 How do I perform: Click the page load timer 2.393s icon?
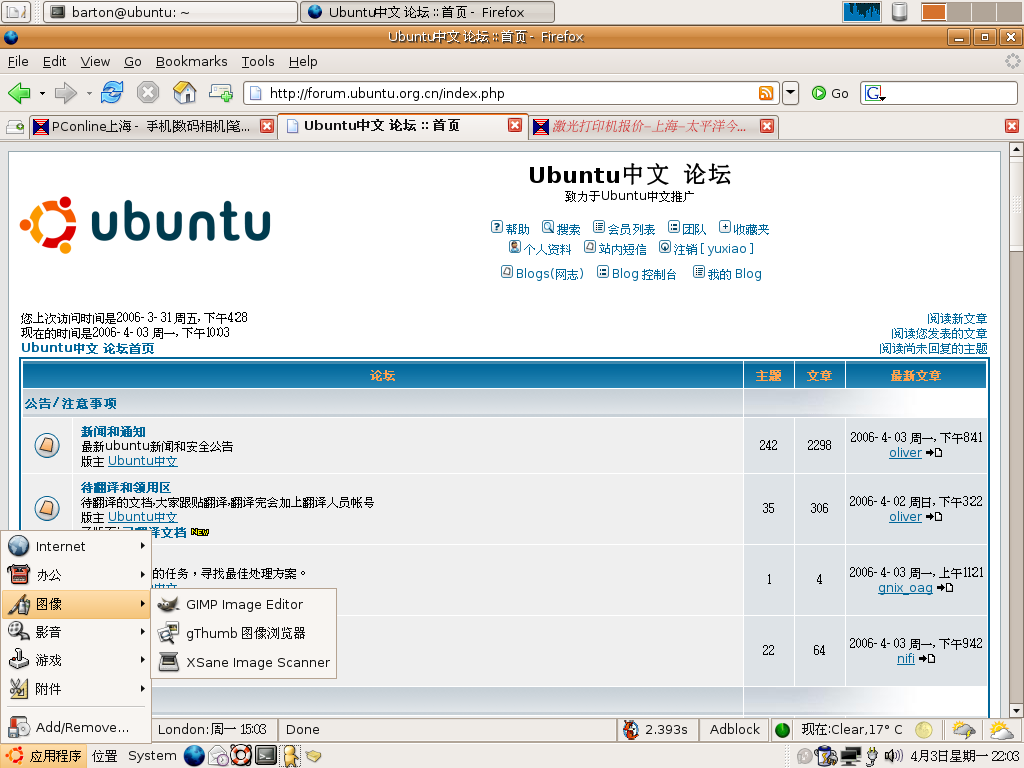[x=630, y=729]
